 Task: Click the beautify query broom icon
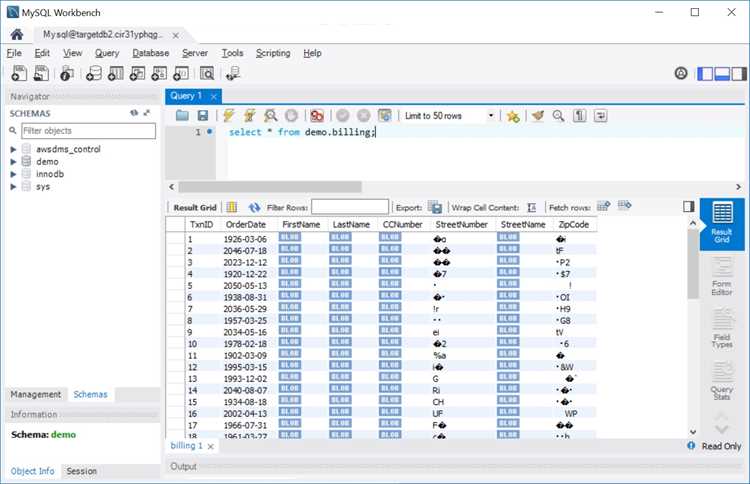coord(538,116)
